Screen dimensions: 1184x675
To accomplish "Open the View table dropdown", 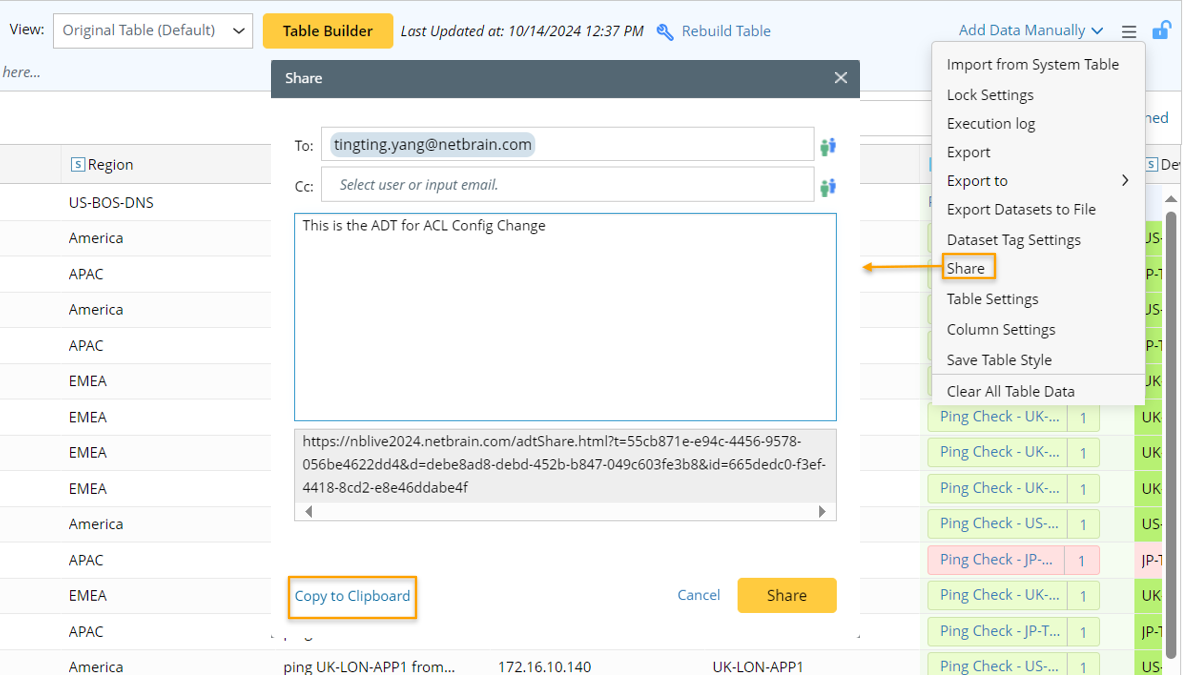I will pos(152,31).
